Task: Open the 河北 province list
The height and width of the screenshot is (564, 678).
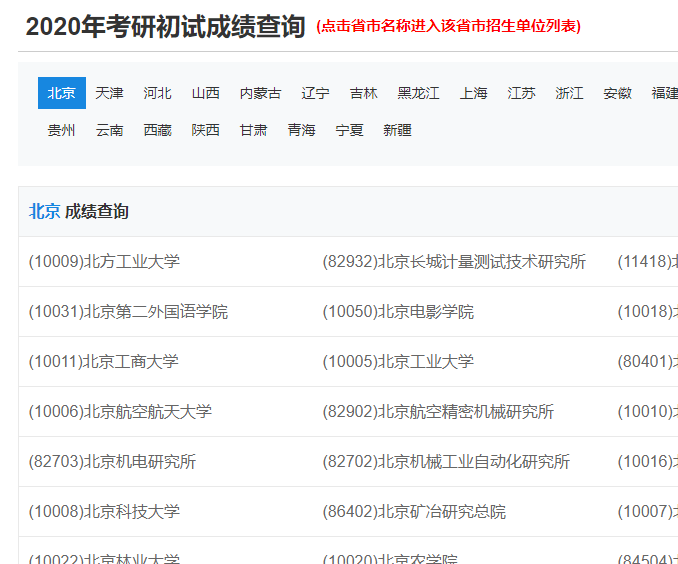Action: pyautogui.click(x=157, y=93)
